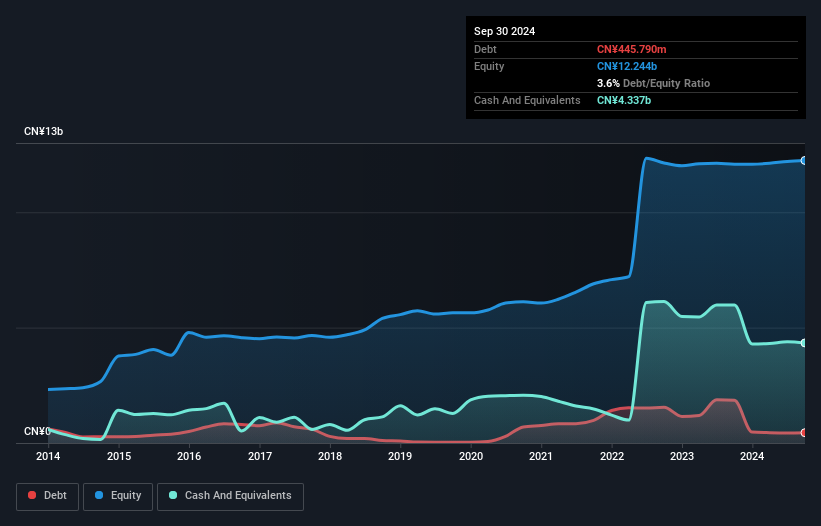Click the Equity row label in tooltip
Screen dimensions: 821x526
[x=489, y=66]
